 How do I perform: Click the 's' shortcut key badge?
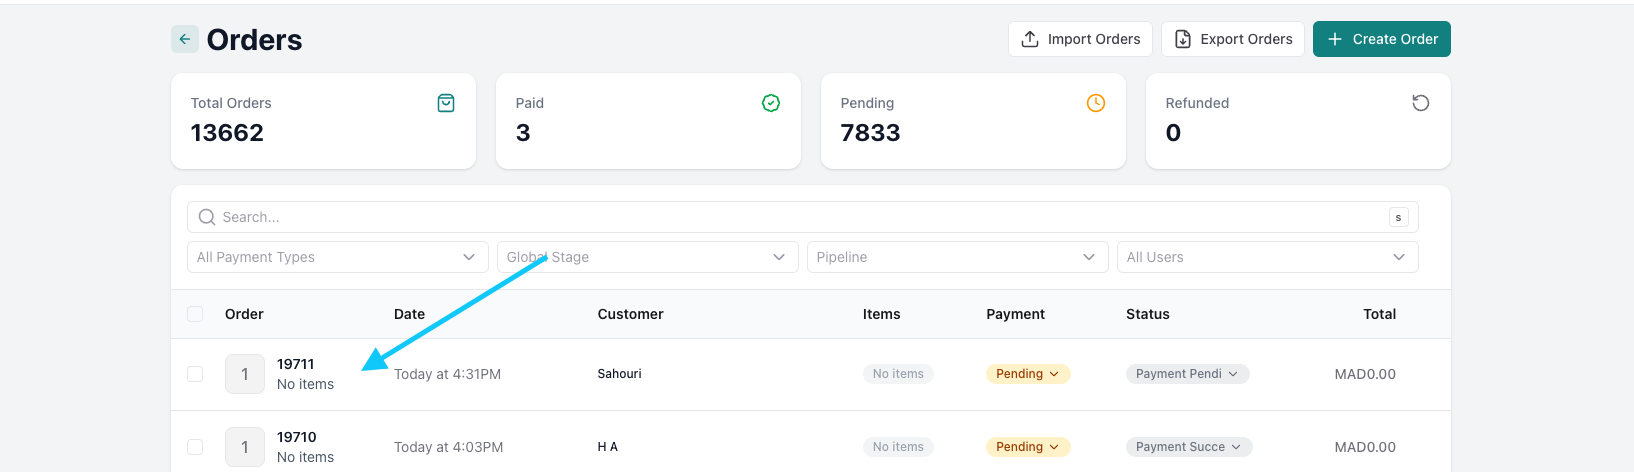pyautogui.click(x=1398, y=217)
